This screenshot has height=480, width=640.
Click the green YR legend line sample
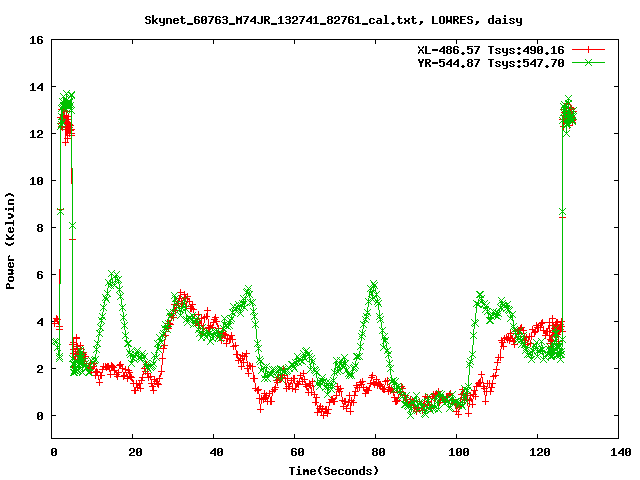pos(588,62)
